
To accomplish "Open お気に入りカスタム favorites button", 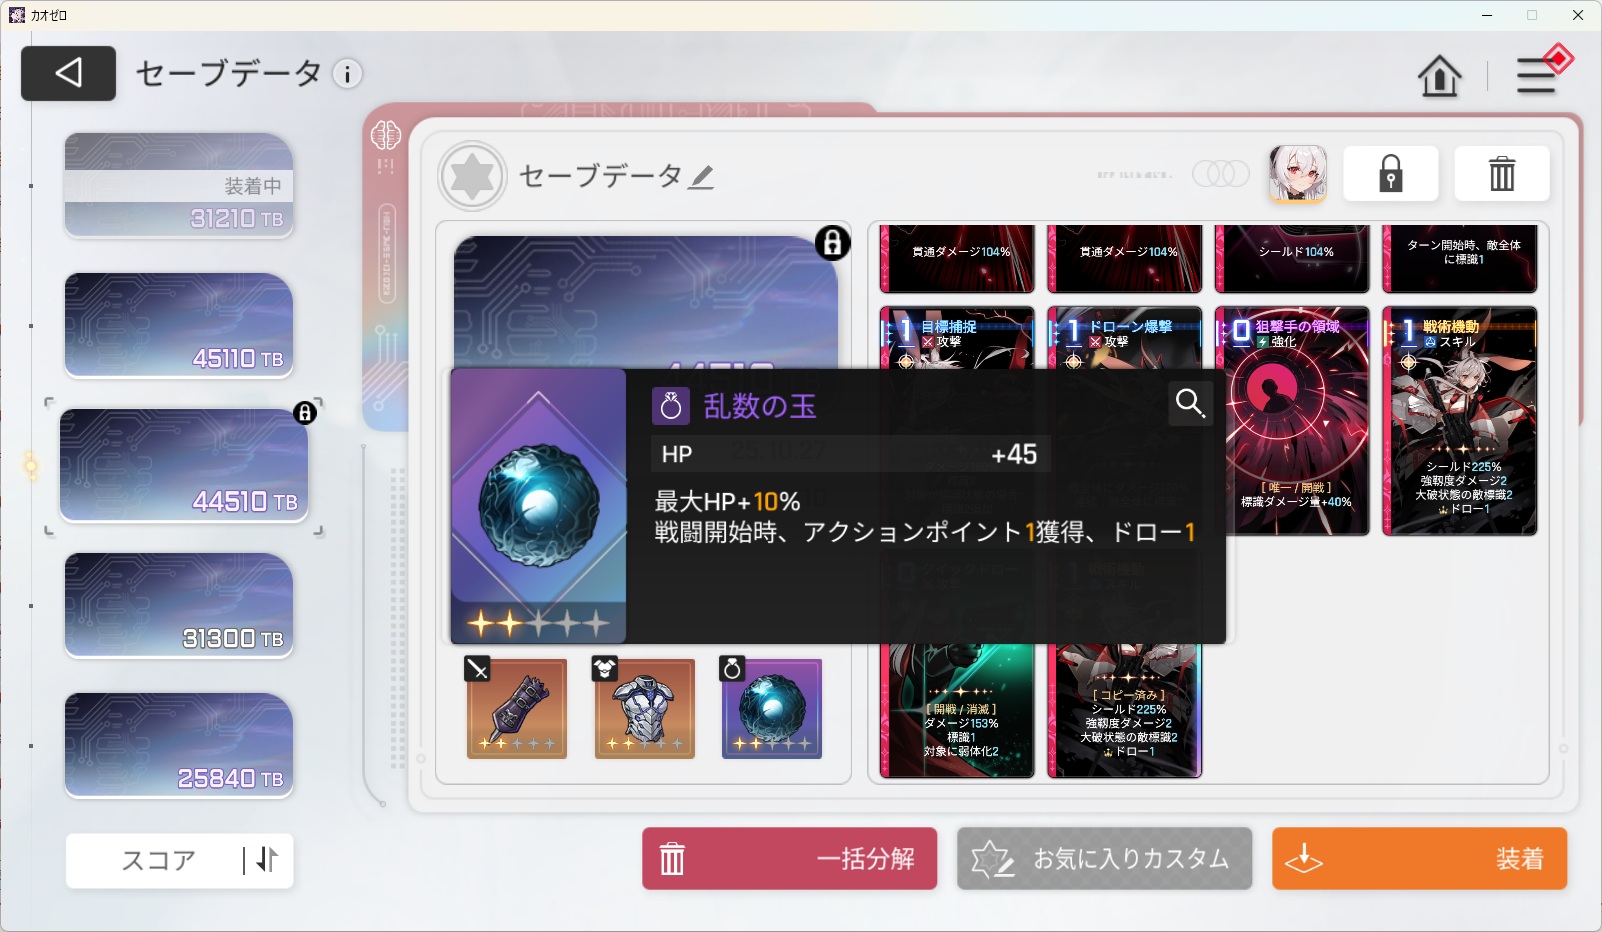I will (1104, 858).
